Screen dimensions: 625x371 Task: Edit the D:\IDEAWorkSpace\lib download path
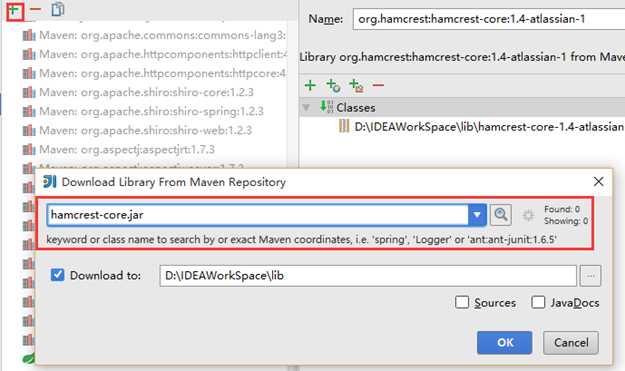368,276
